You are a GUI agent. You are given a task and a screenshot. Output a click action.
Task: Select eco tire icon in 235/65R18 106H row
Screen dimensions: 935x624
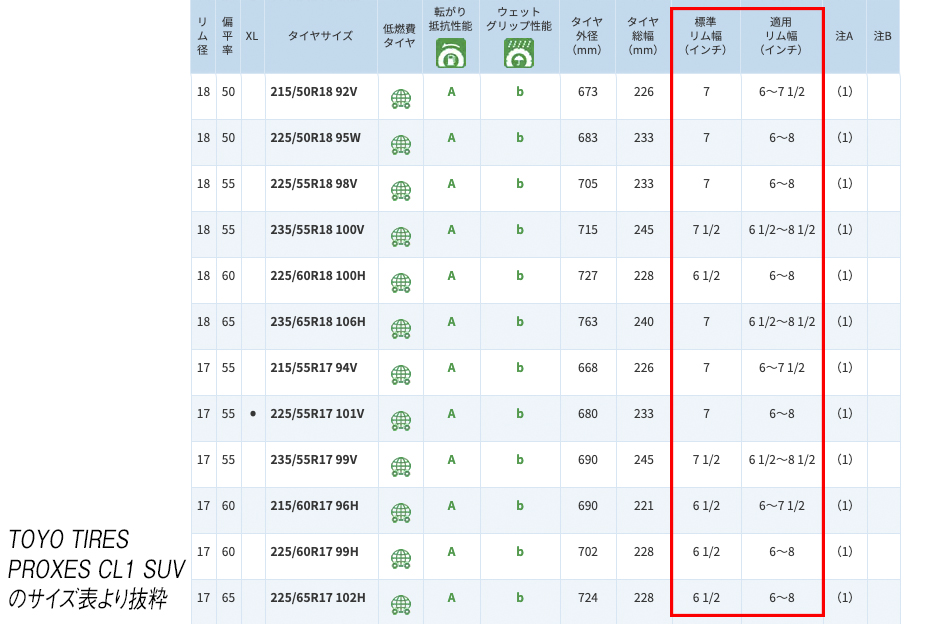400,329
